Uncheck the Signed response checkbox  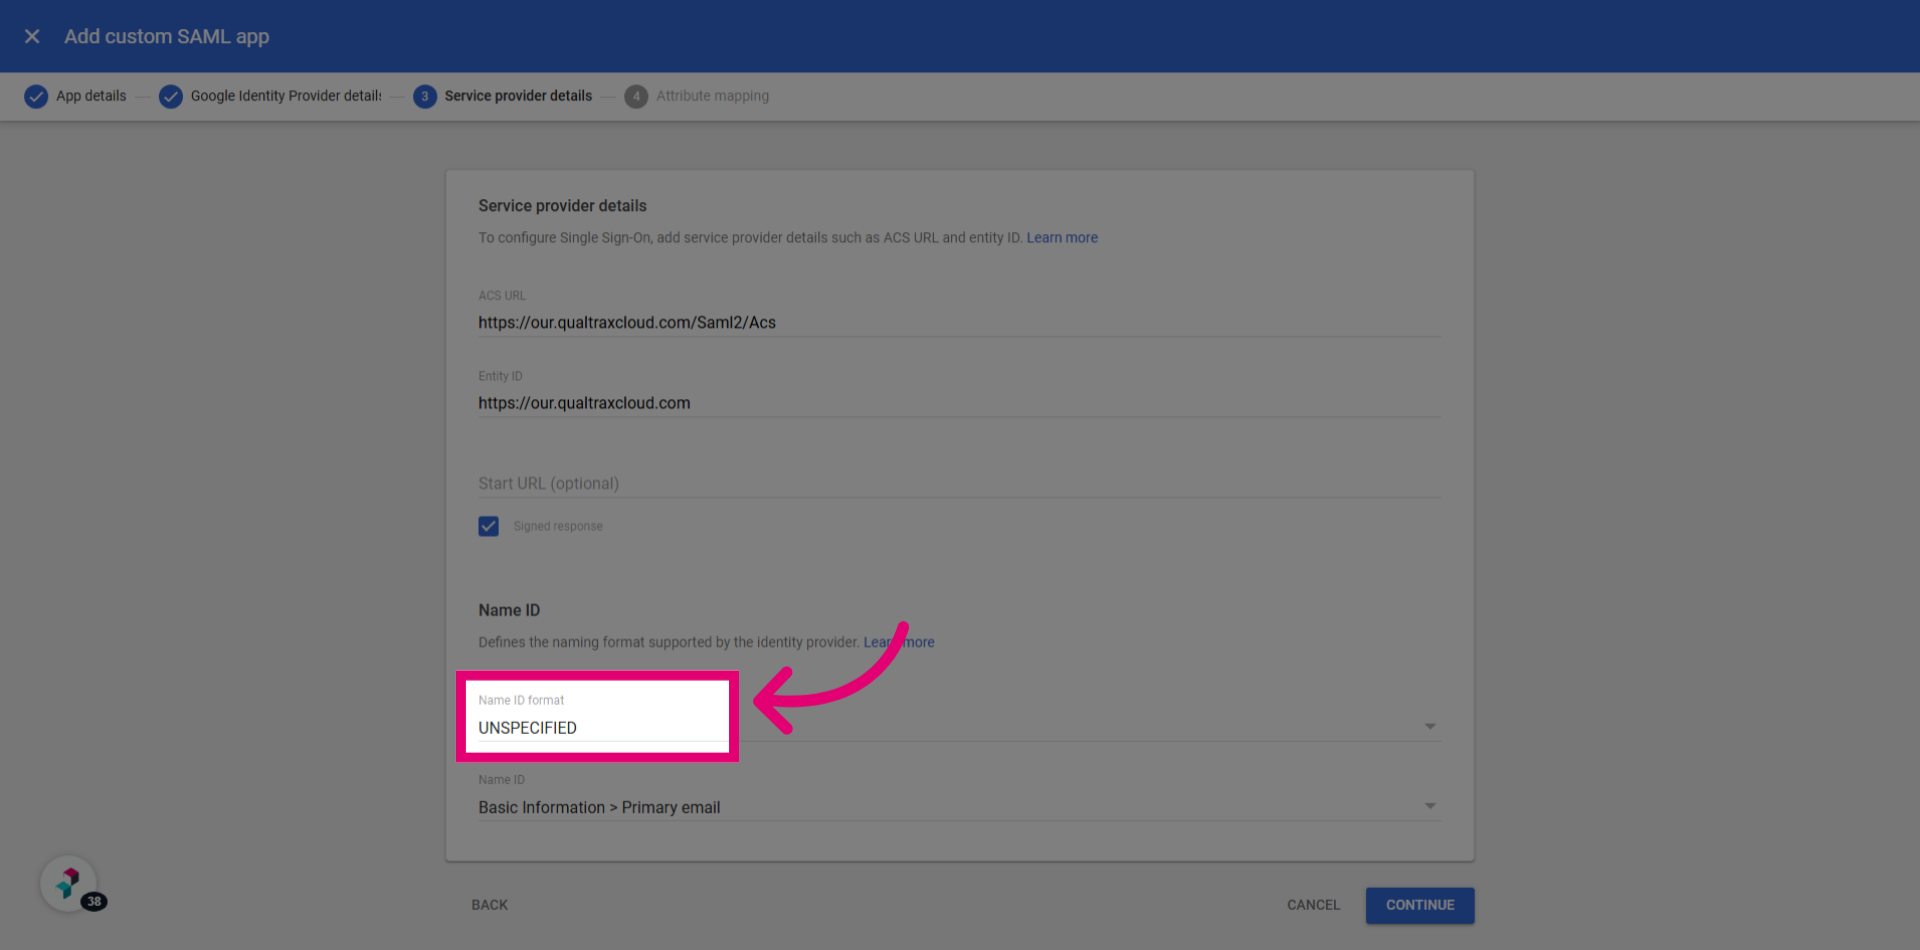488,526
